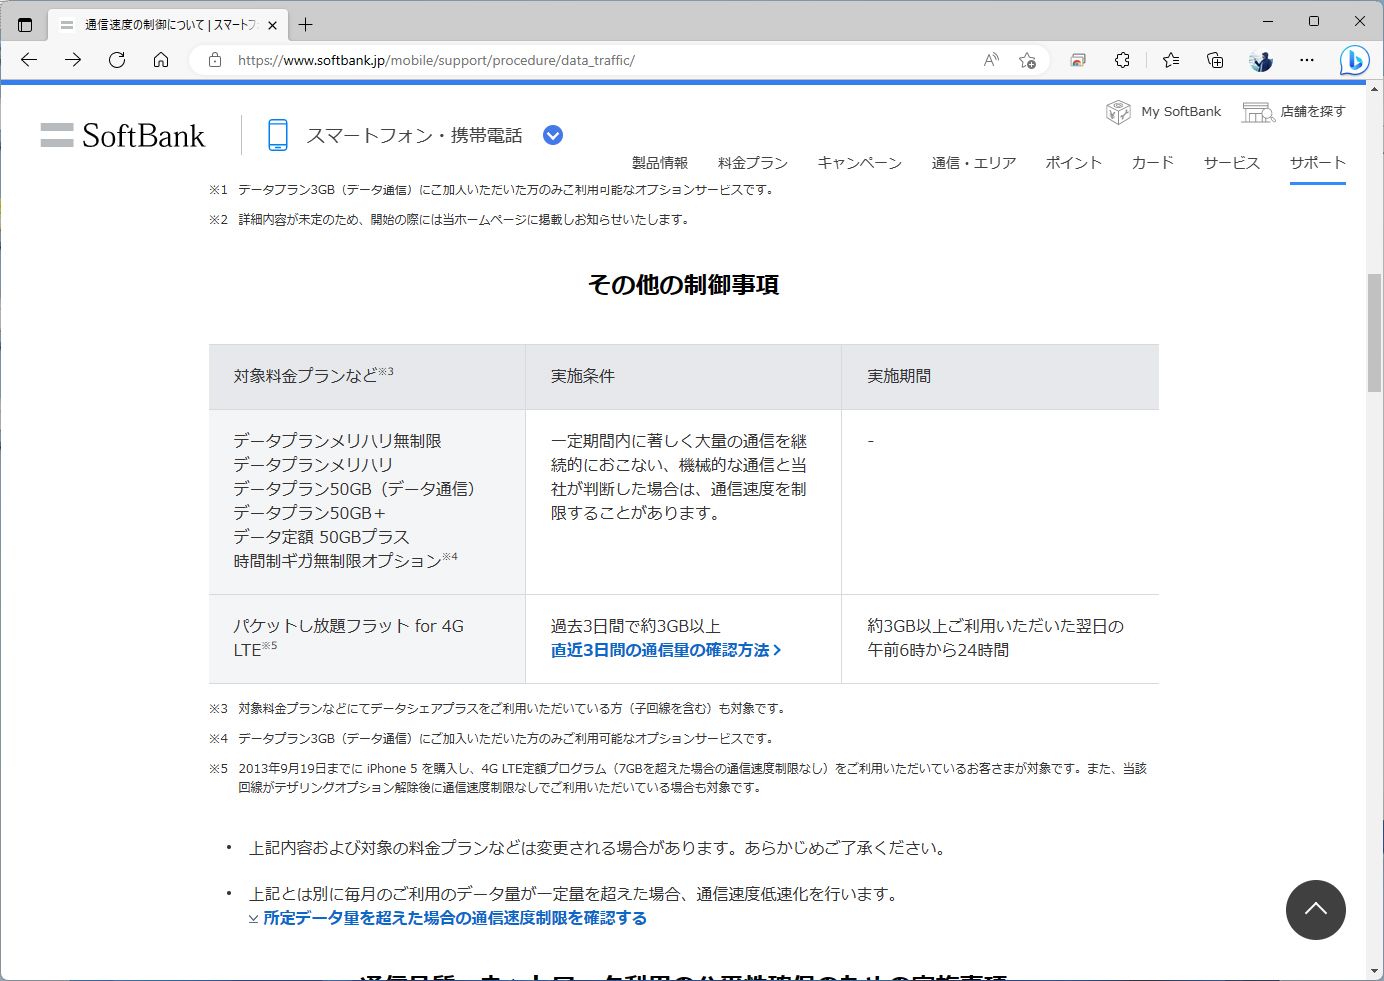Activate the Read aloud icon
1384x981 pixels.
[x=991, y=60]
